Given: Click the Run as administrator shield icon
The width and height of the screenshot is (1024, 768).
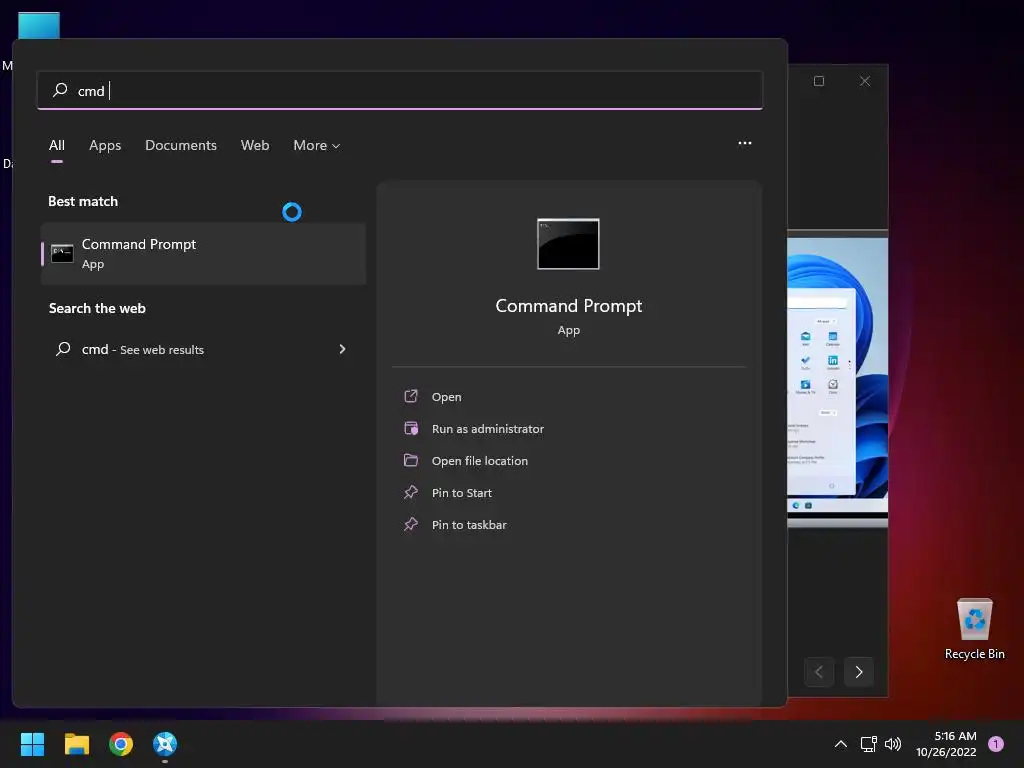Looking at the screenshot, I should [x=411, y=428].
